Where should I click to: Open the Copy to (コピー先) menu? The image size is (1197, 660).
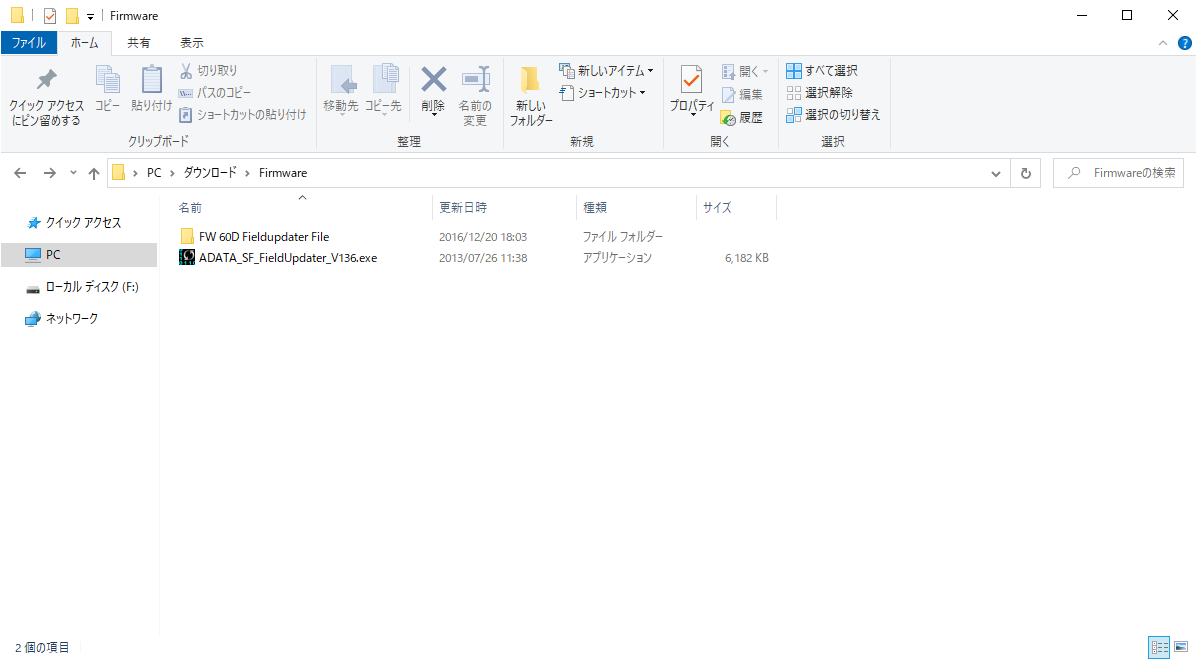383,90
